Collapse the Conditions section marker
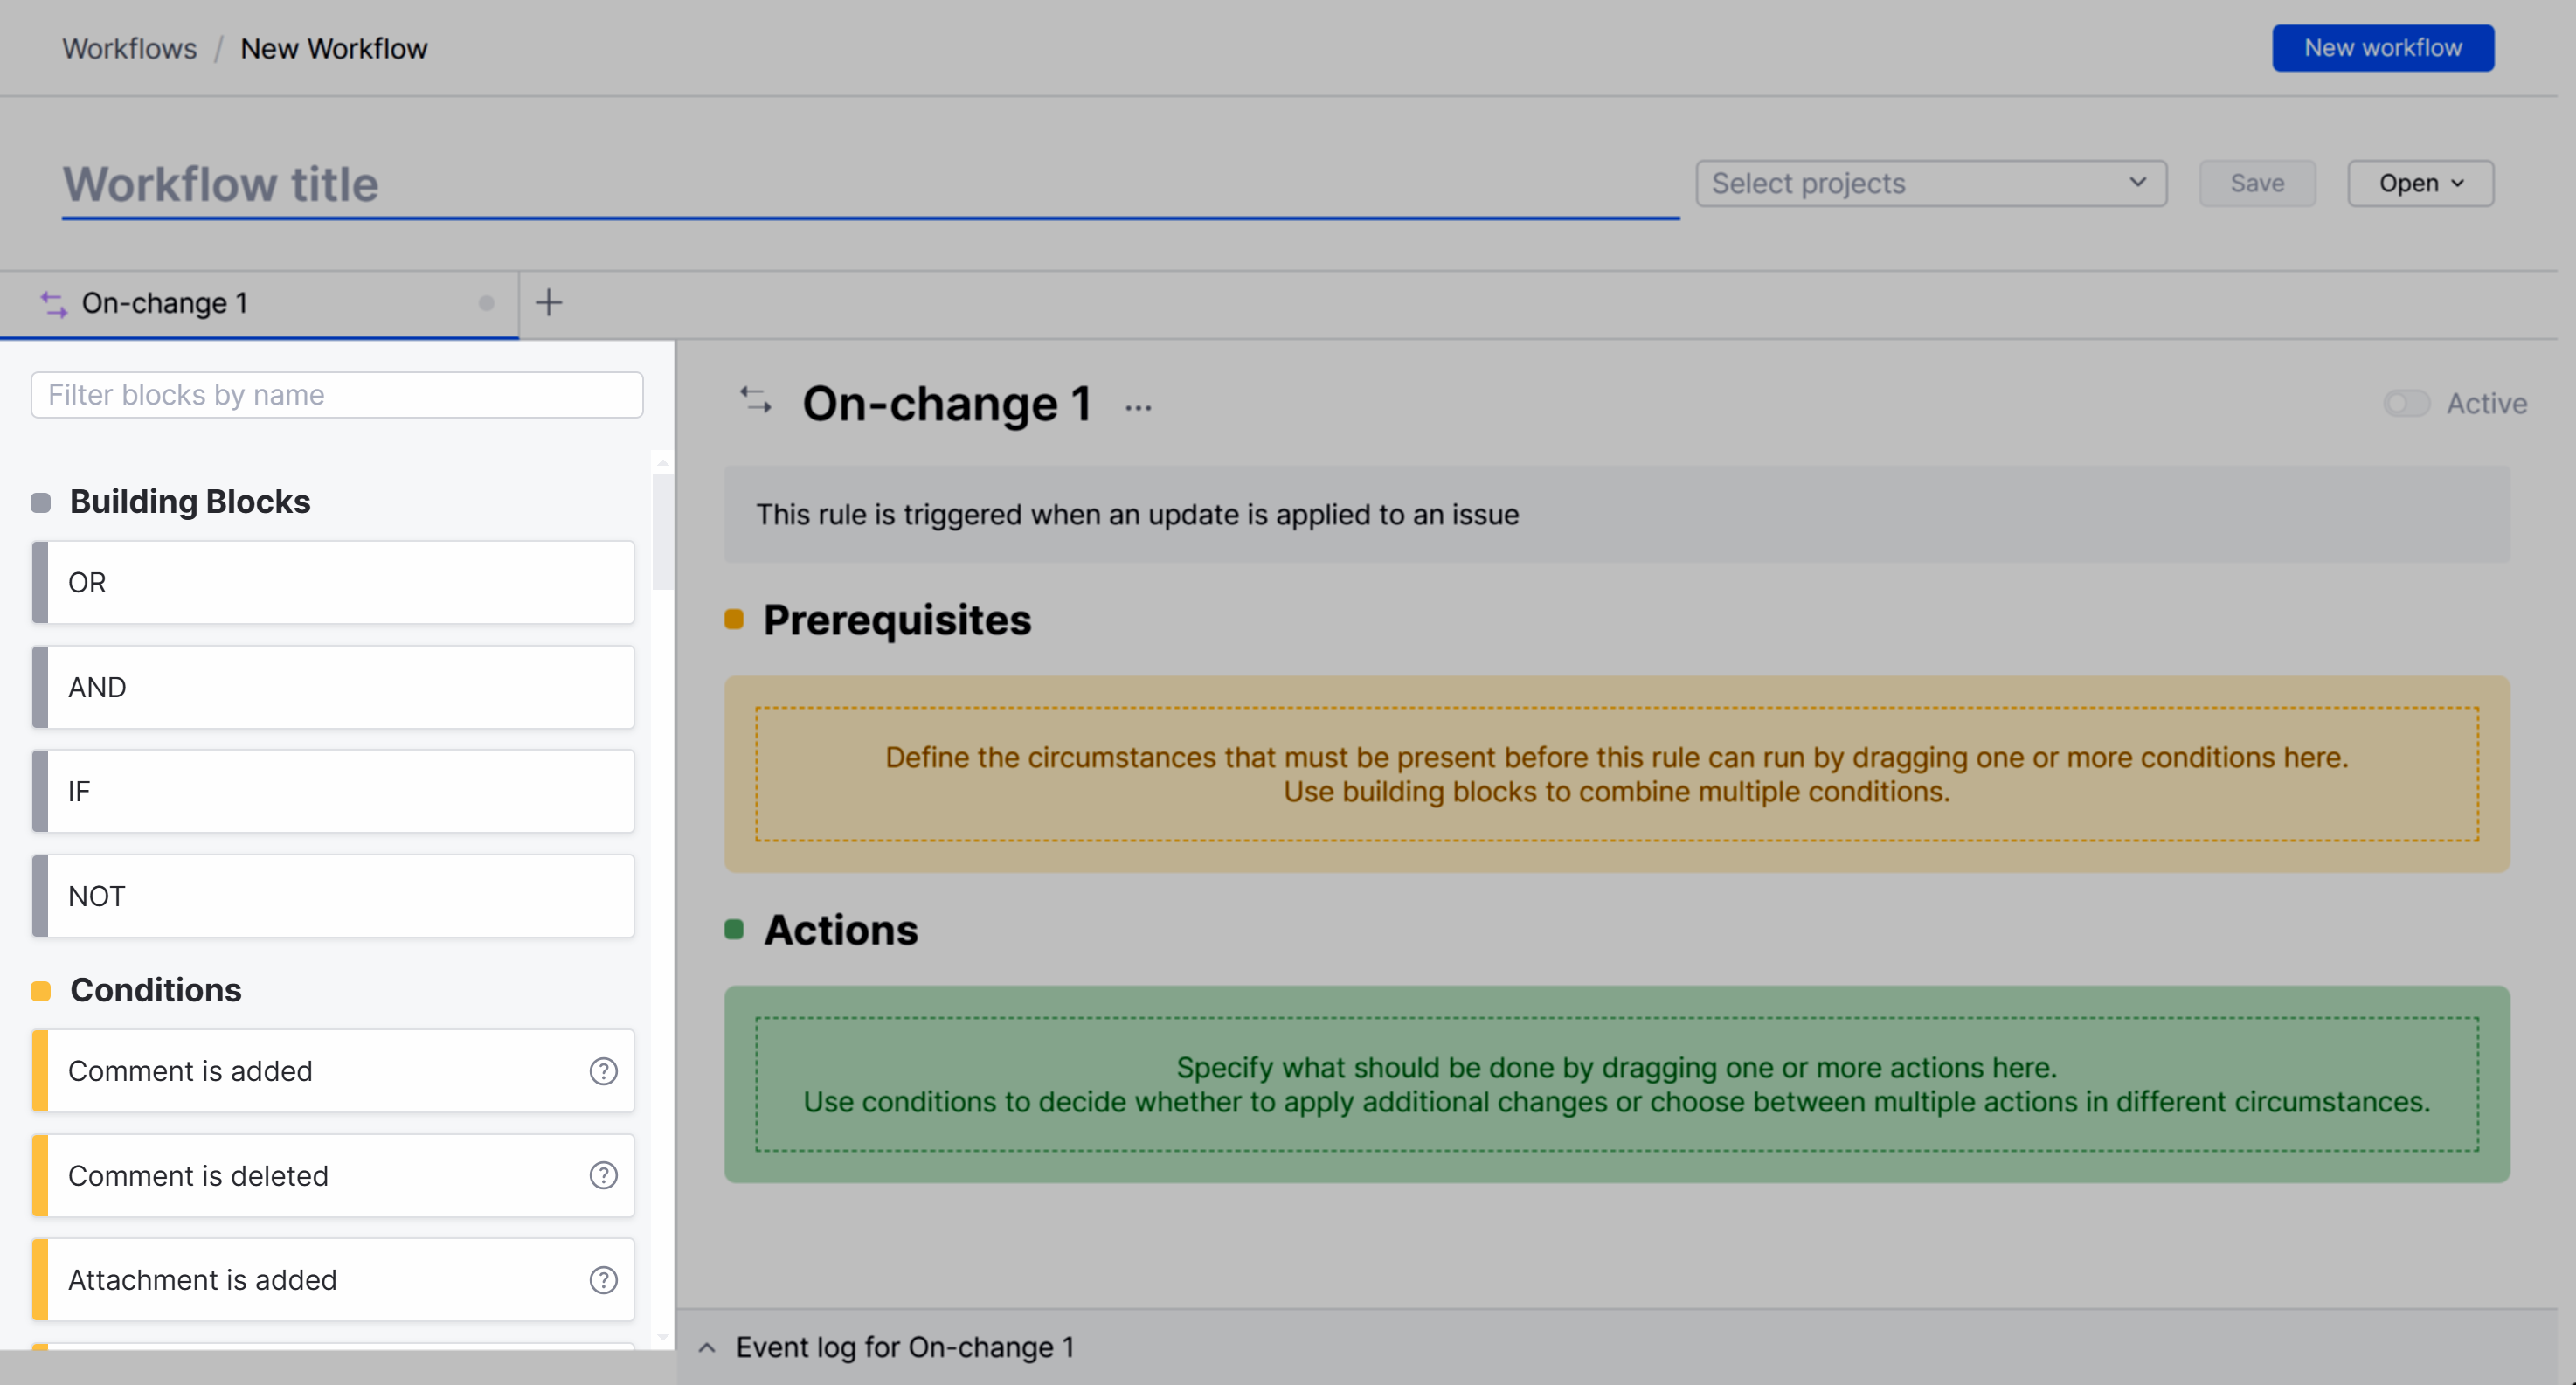The image size is (2576, 1385). [x=40, y=990]
